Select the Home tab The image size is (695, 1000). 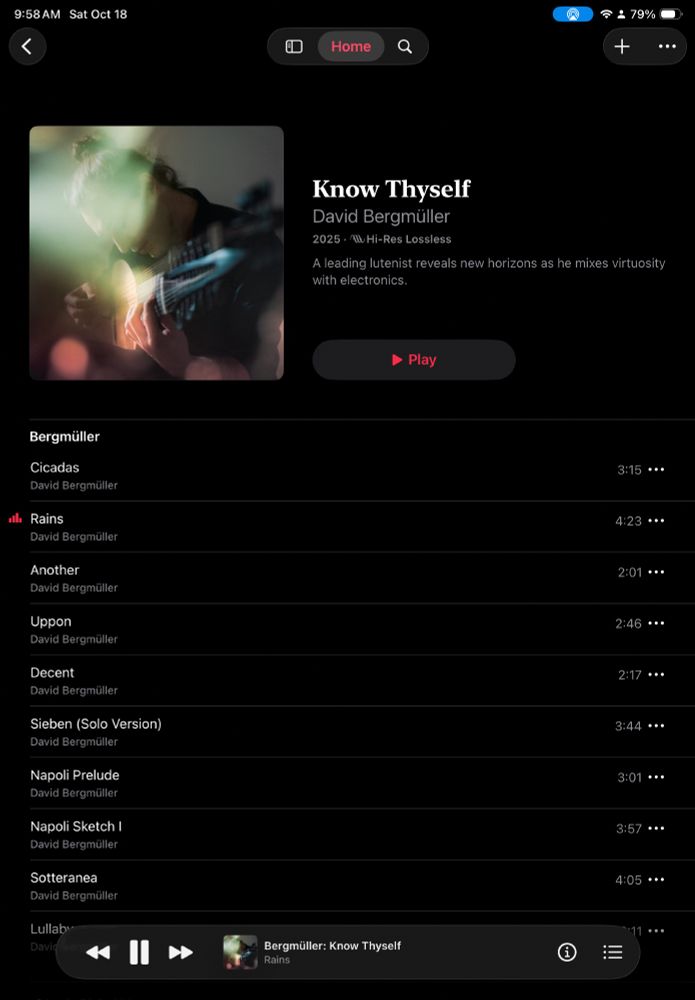click(x=351, y=47)
